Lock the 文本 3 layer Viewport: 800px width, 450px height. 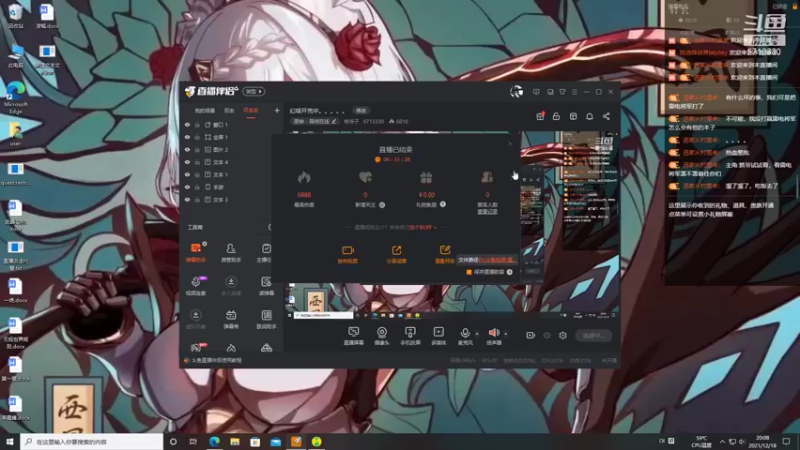click(x=197, y=199)
